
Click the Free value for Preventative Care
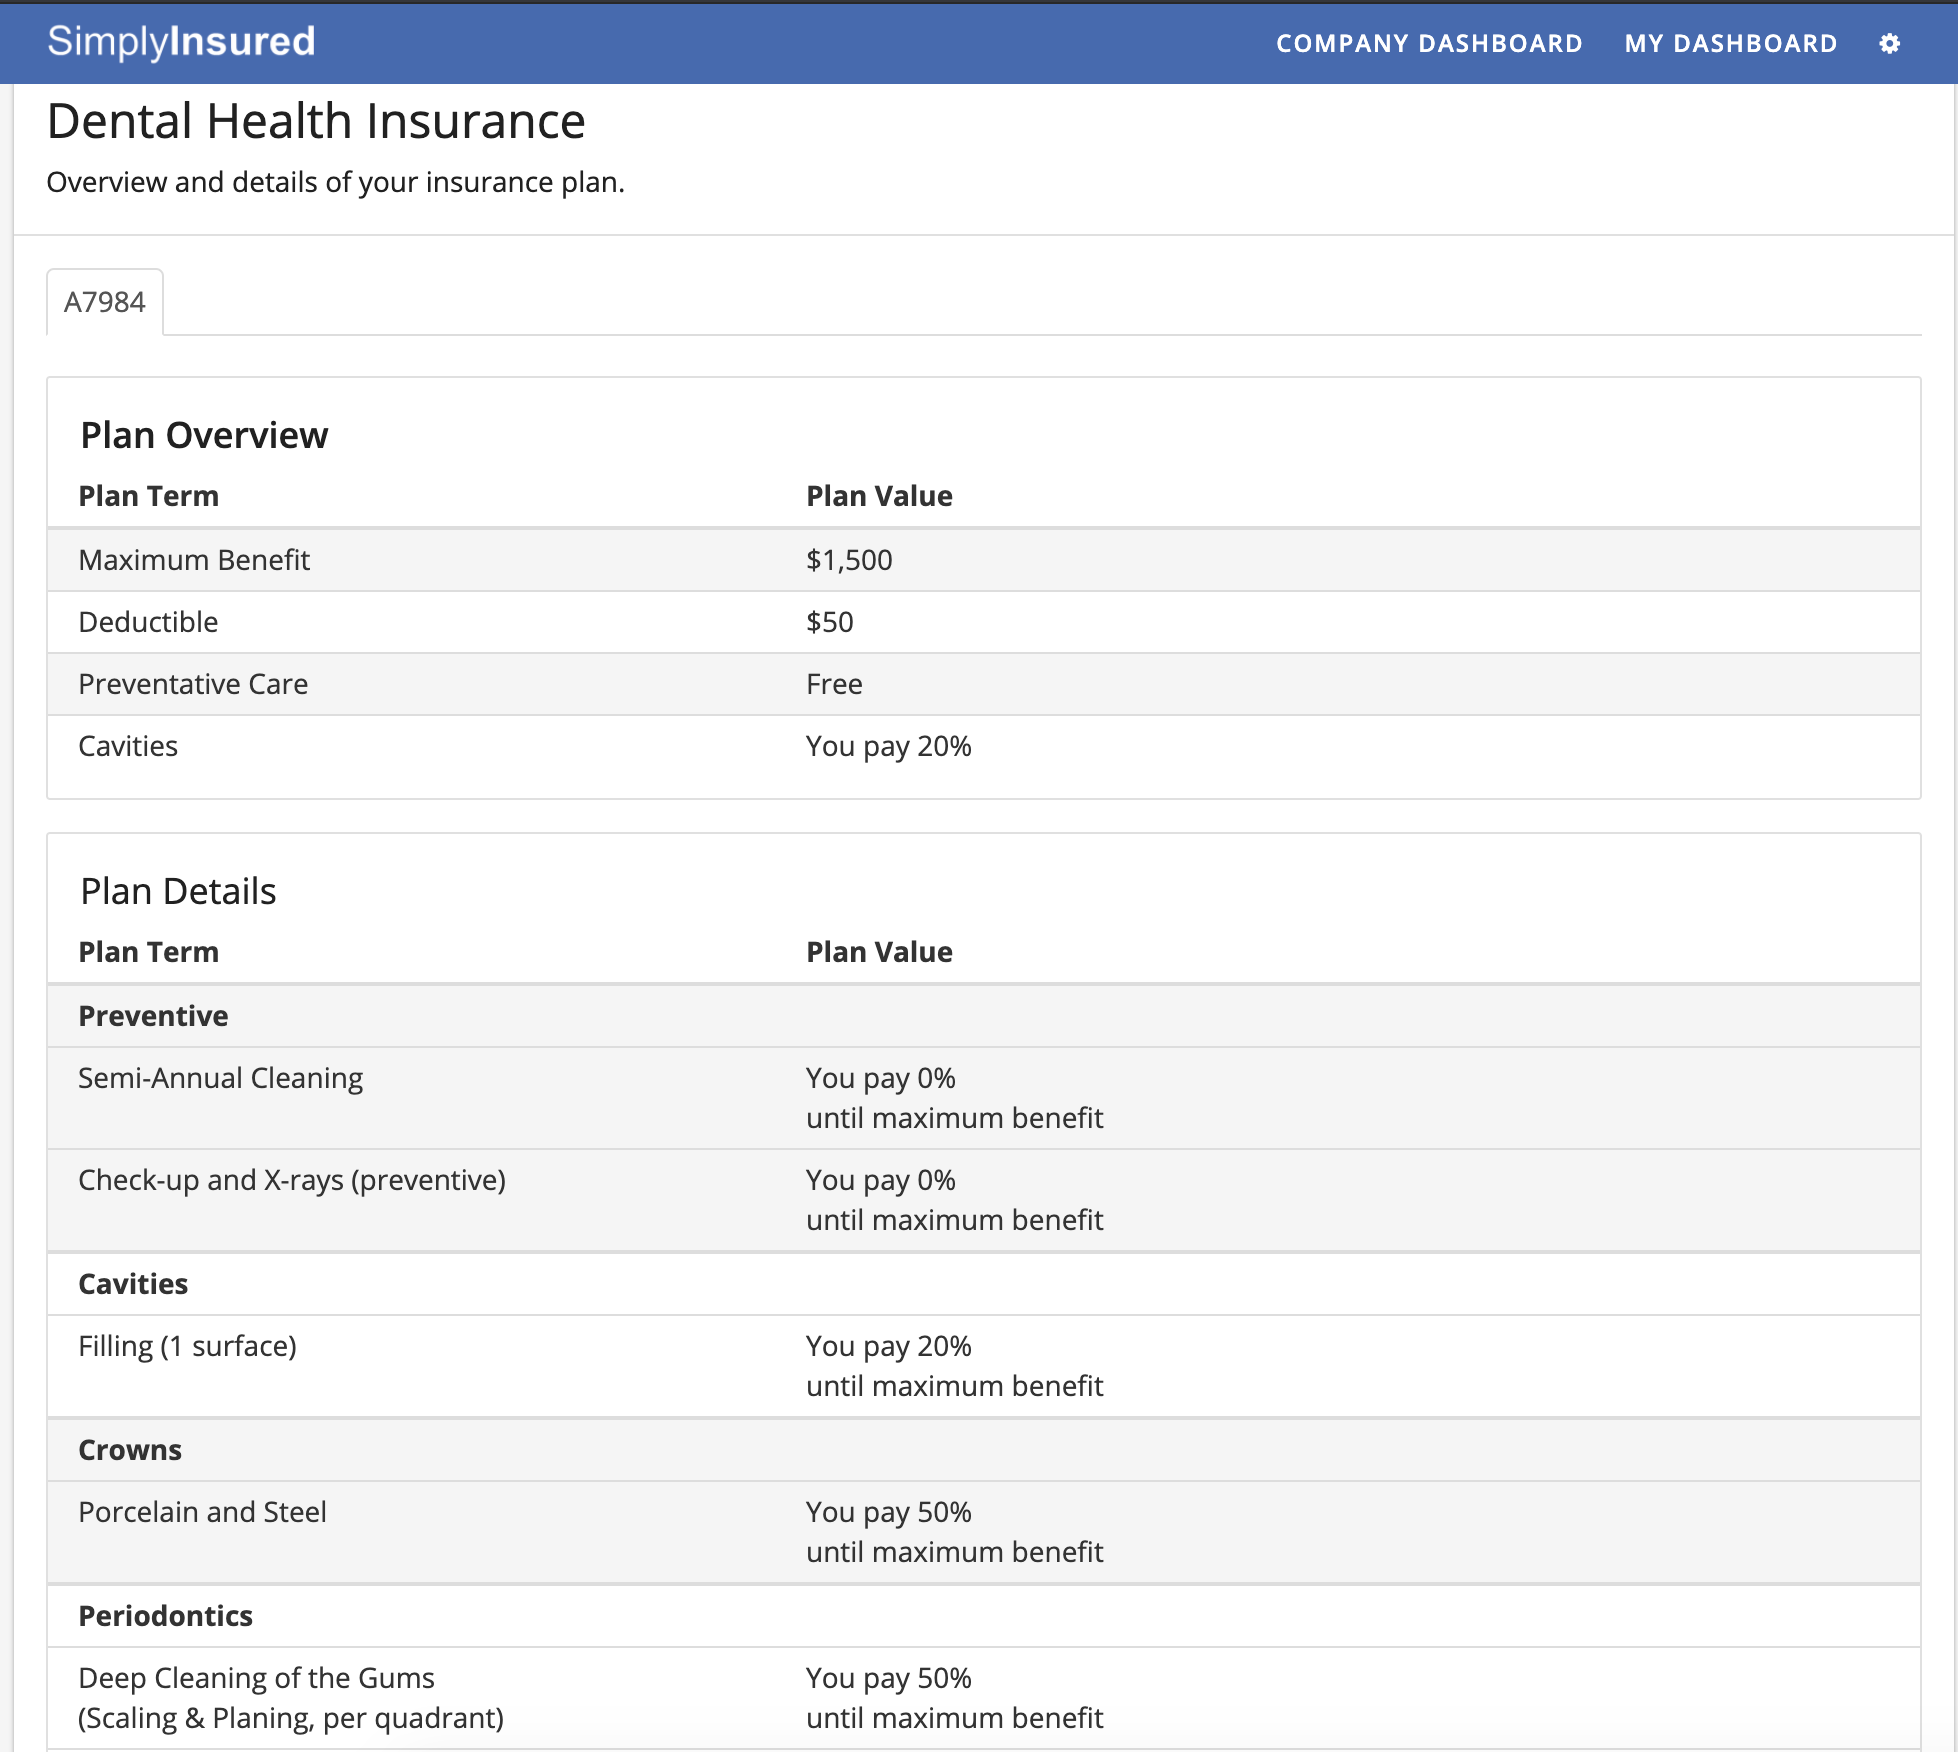(x=835, y=684)
